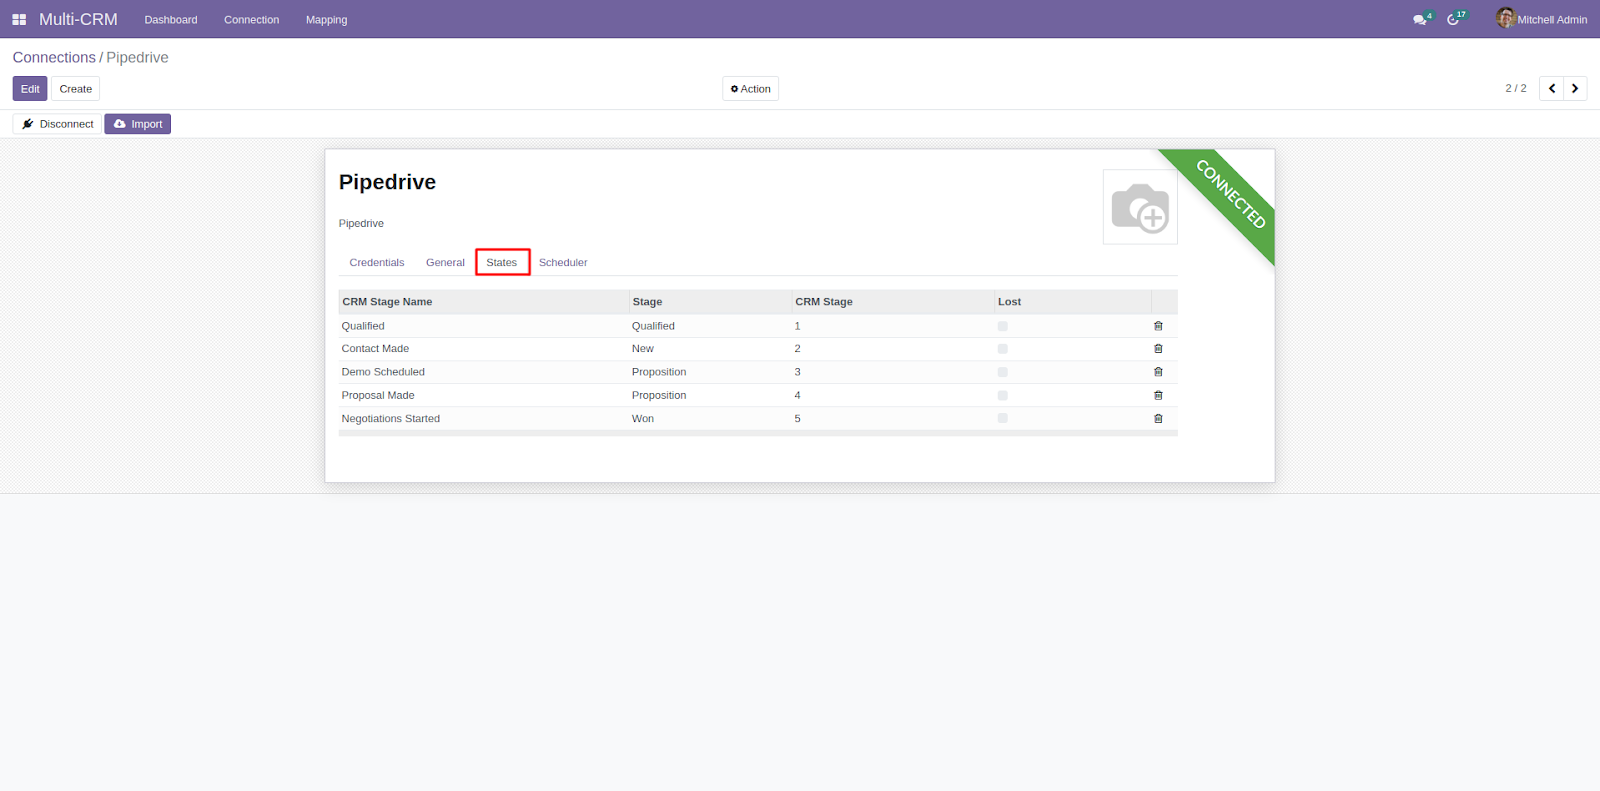Click the Edit button

tap(30, 89)
